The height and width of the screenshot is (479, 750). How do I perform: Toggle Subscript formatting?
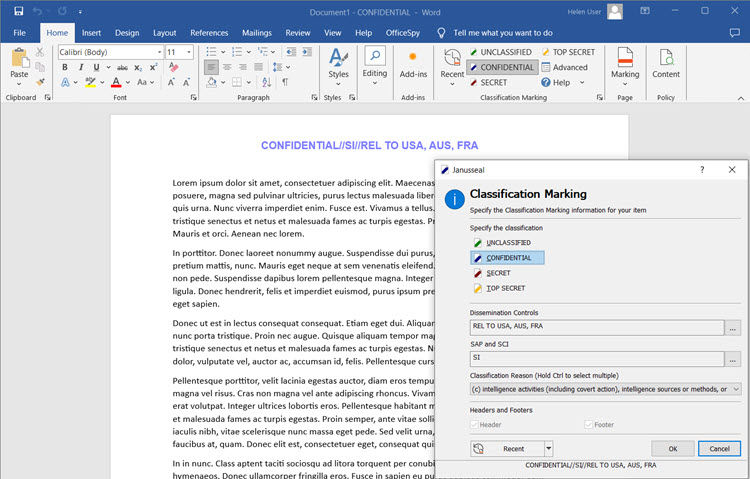click(138, 67)
